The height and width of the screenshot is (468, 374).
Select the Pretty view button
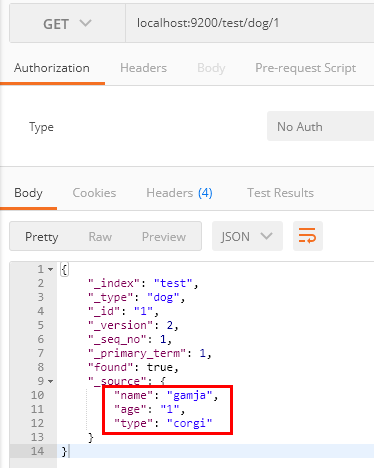pos(42,237)
